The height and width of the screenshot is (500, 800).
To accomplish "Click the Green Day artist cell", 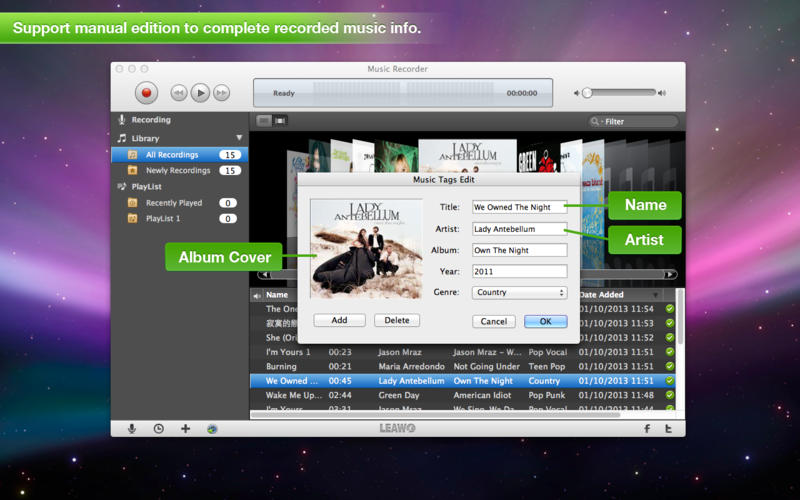I will coord(399,395).
